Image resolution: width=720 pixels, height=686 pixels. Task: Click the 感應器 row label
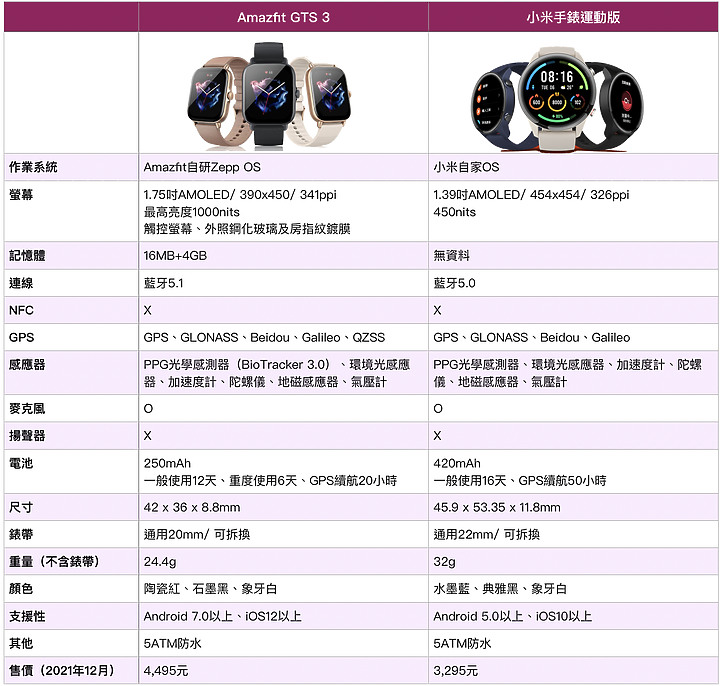coord(27,365)
